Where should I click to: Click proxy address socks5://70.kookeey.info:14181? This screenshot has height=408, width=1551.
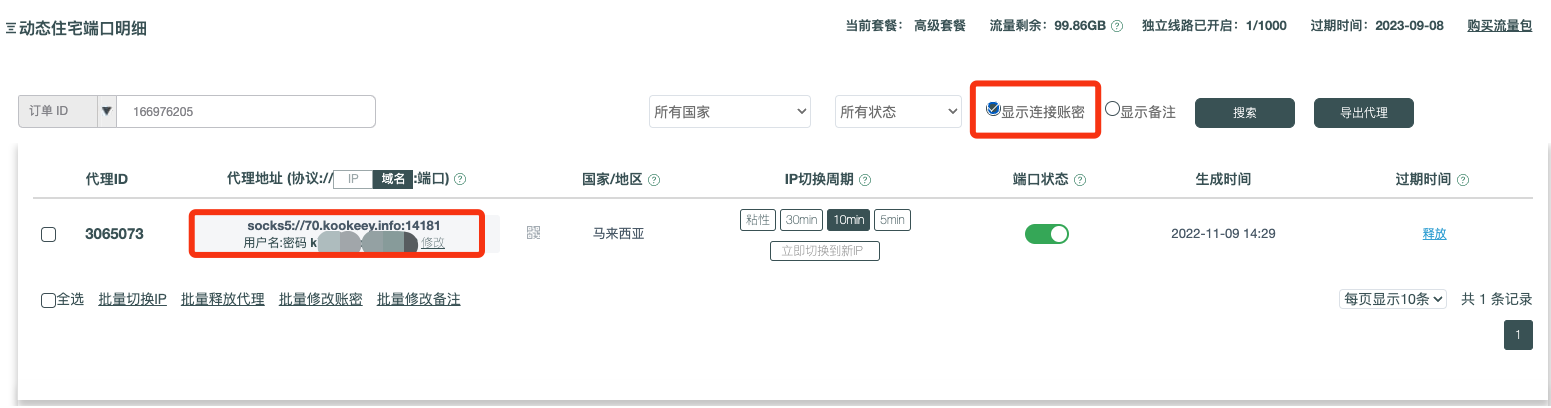[344, 226]
